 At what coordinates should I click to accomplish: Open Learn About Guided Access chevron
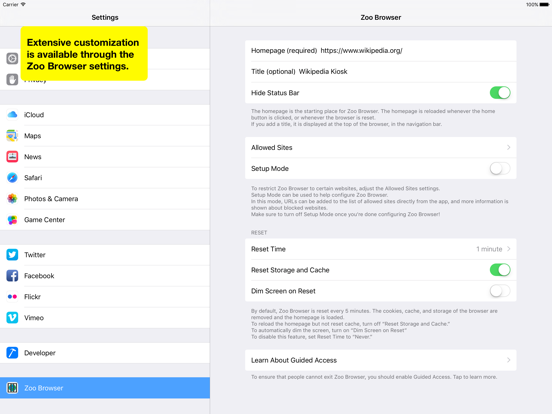click(x=509, y=360)
